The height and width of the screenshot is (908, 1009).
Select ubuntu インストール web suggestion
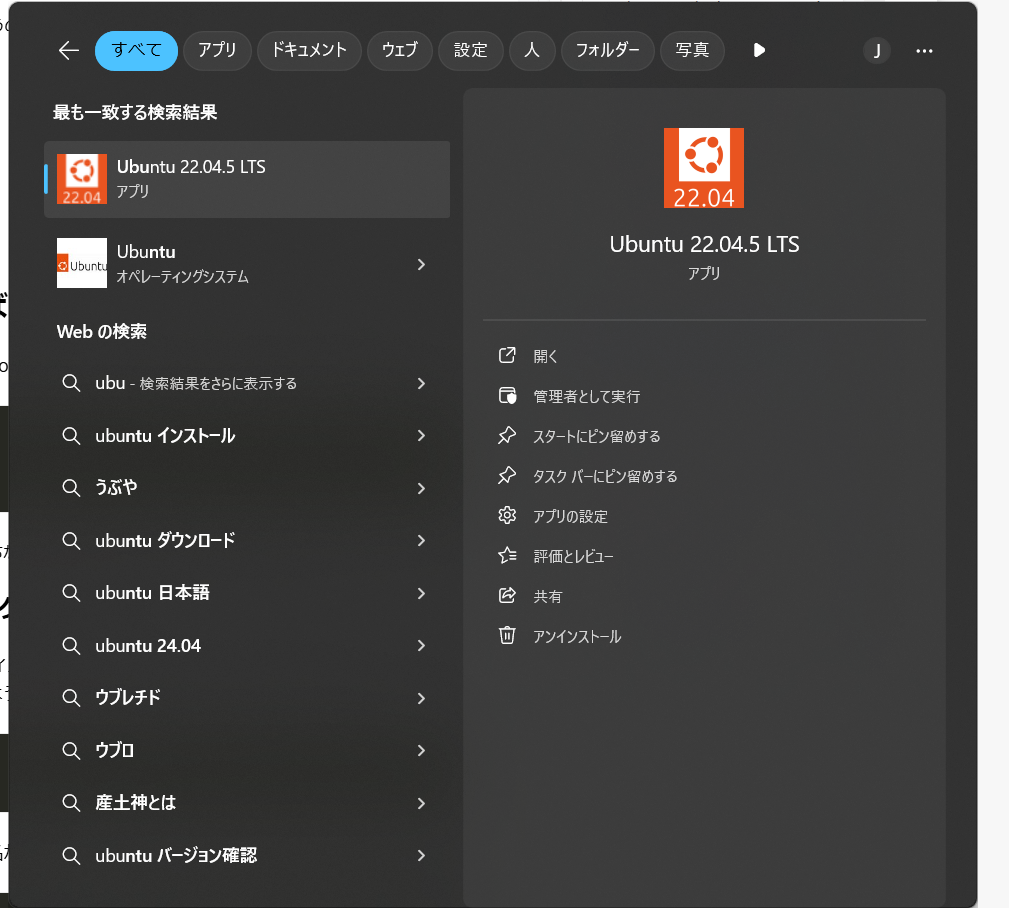[x=247, y=436]
